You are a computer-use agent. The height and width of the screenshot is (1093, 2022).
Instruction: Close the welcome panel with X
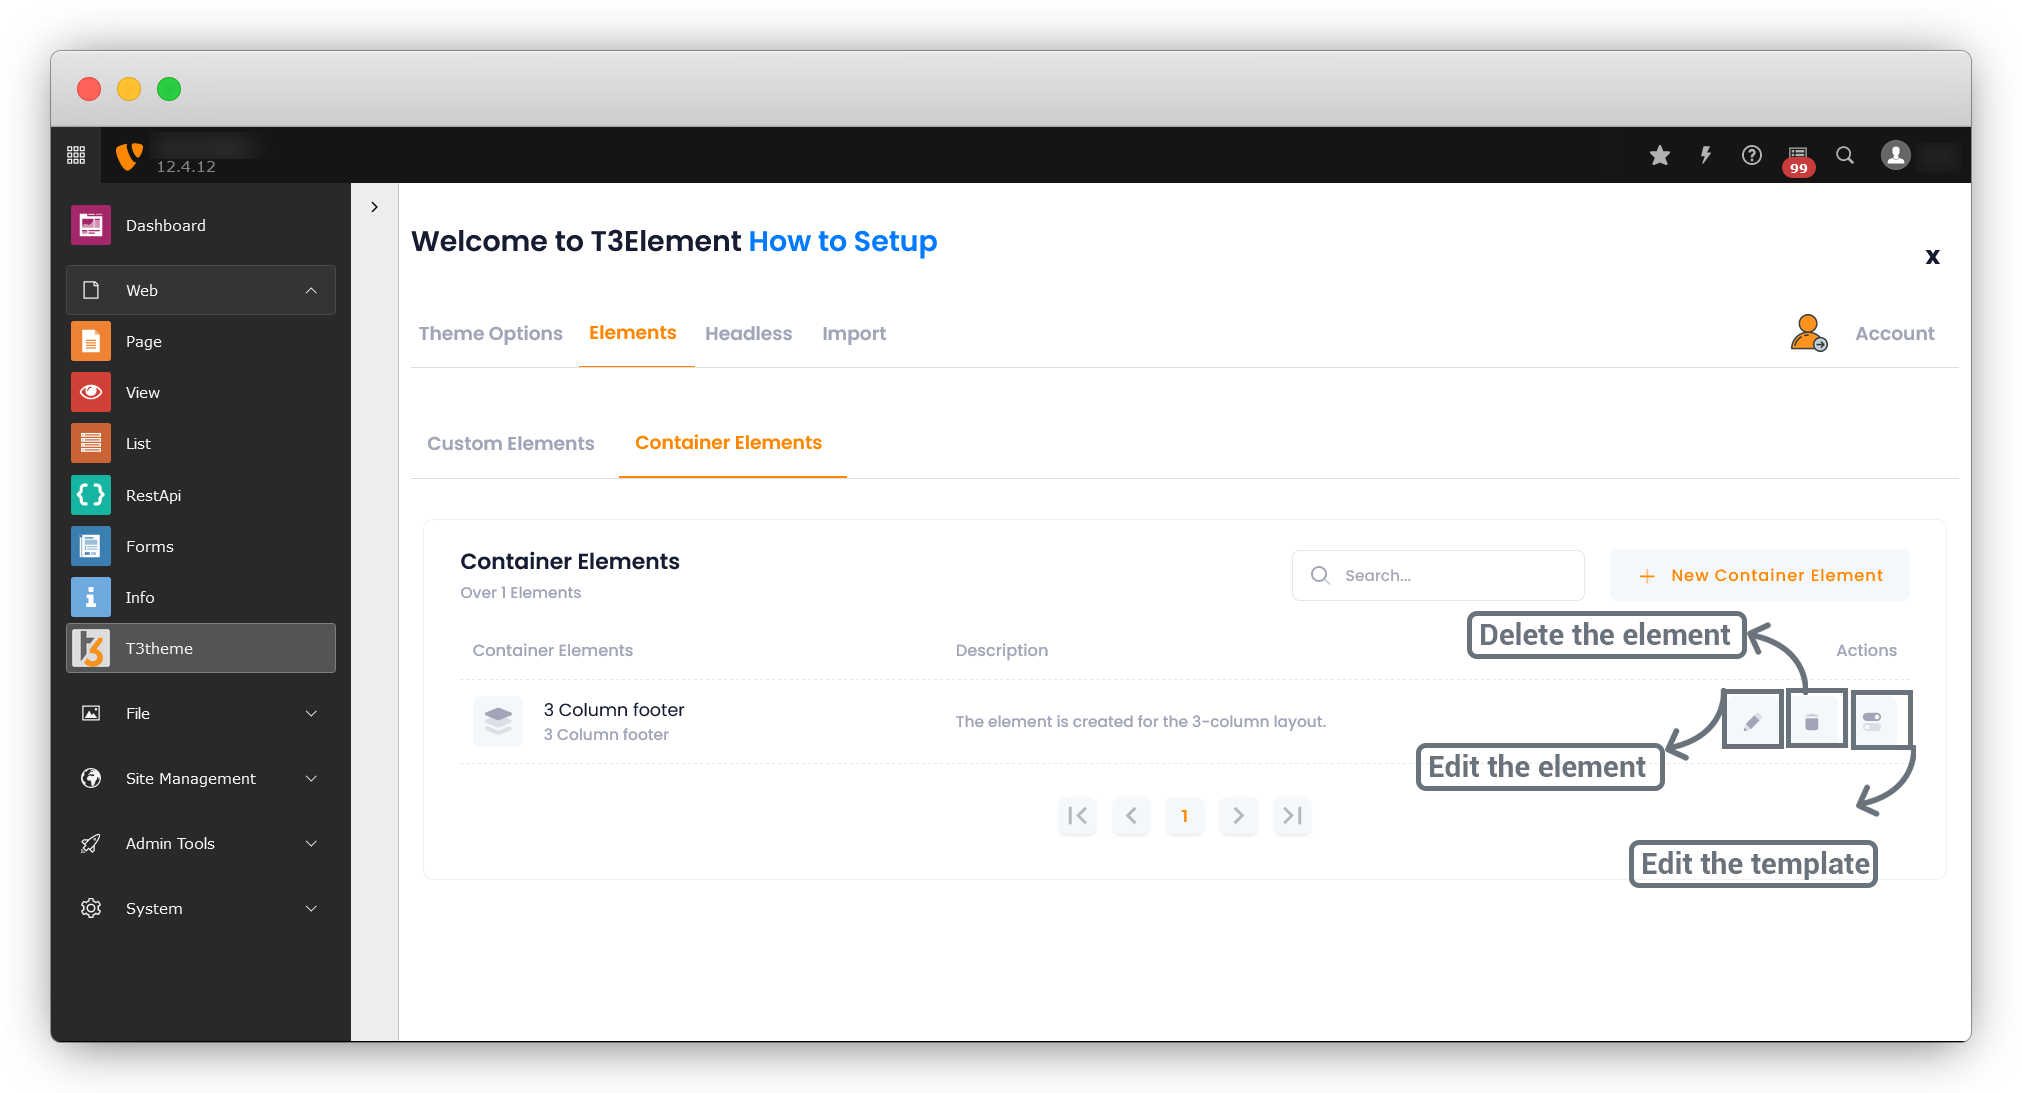1932,257
